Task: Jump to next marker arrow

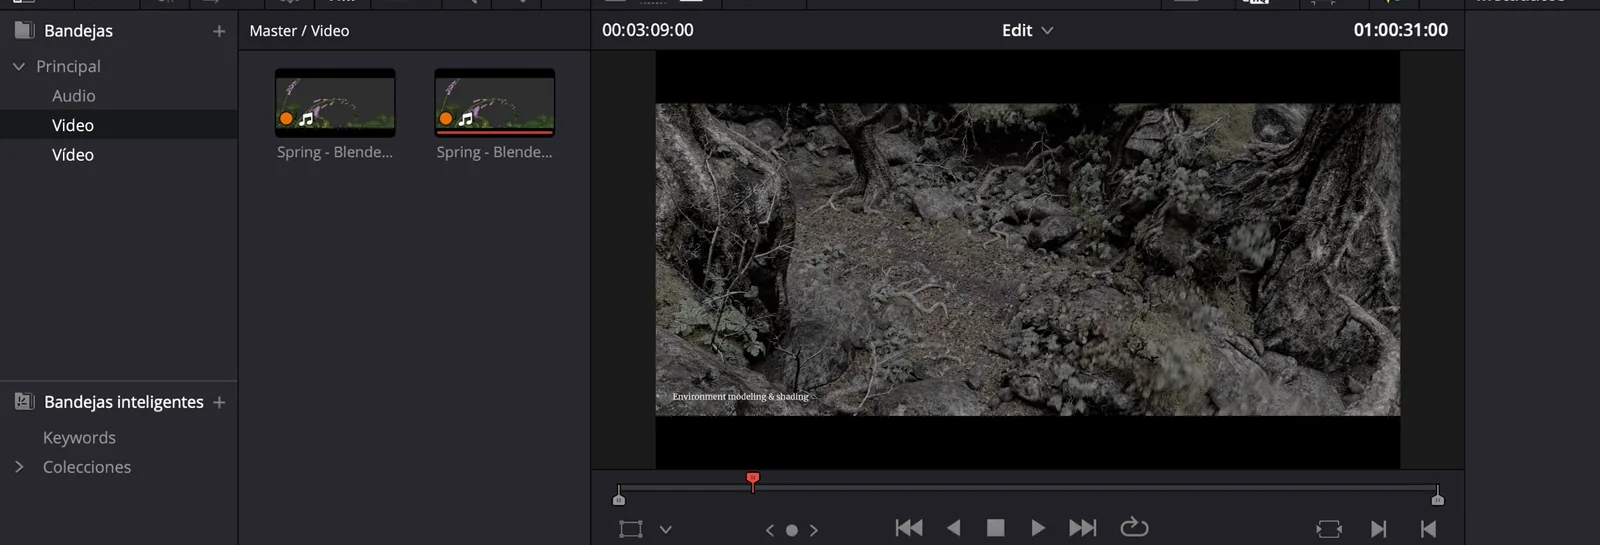Action: (814, 530)
